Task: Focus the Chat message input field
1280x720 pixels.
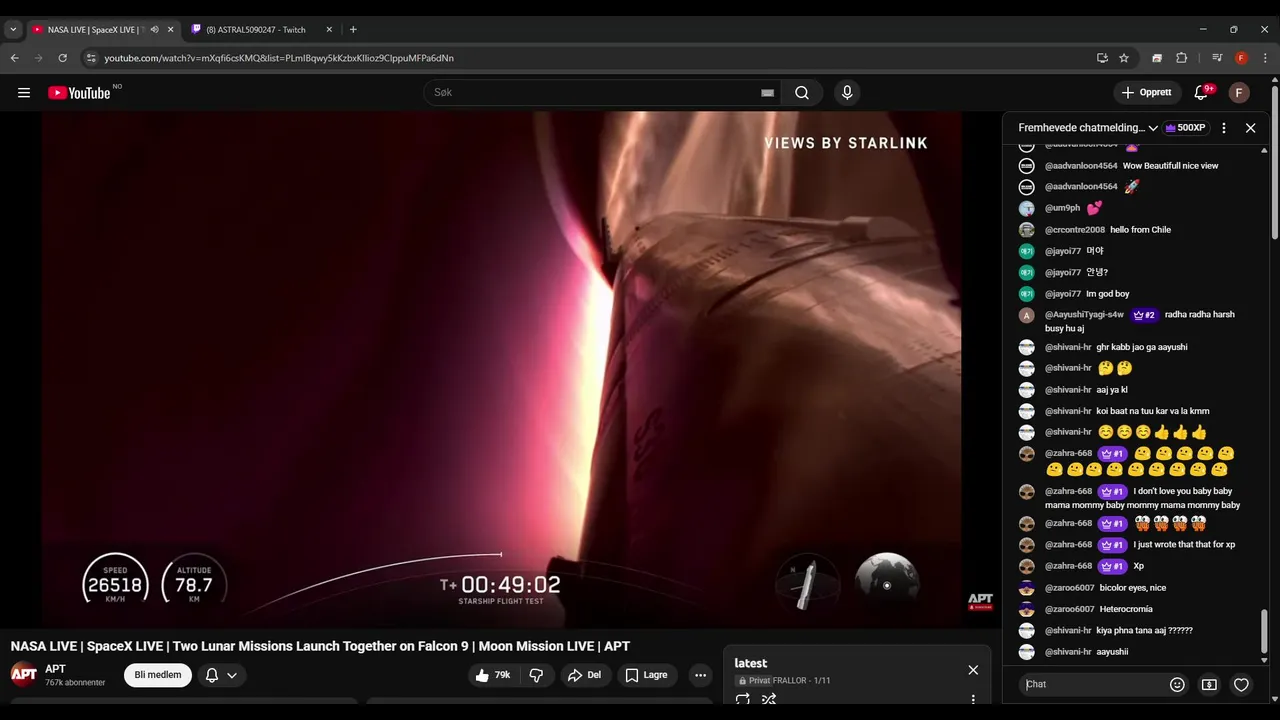Action: [1092, 684]
